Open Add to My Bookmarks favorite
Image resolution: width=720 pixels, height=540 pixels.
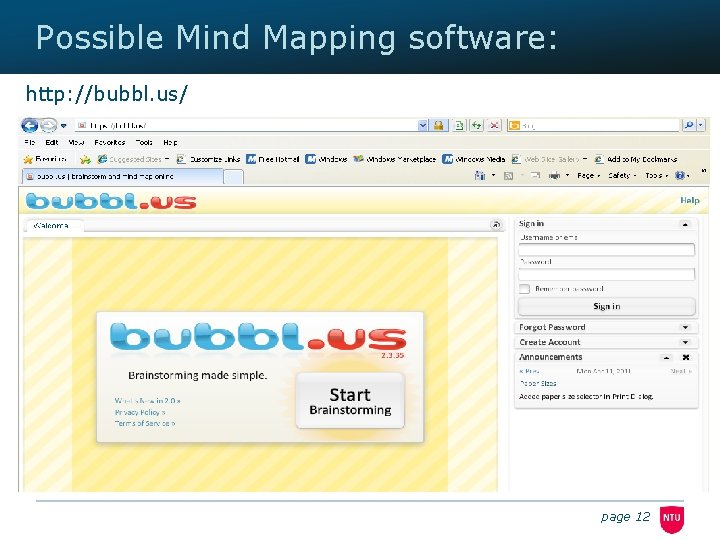coord(636,159)
